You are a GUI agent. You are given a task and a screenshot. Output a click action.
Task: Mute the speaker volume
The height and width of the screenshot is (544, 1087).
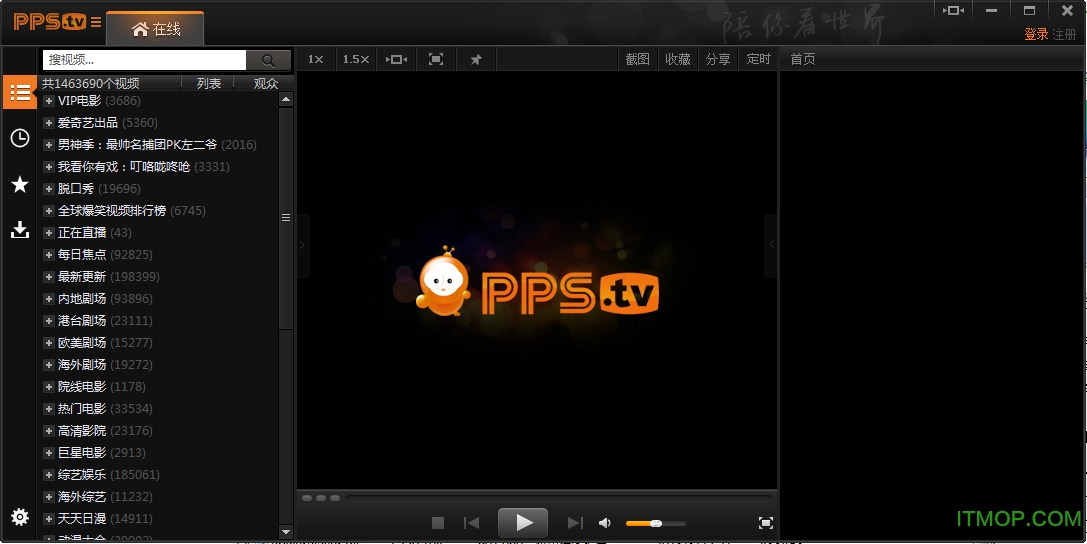tap(605, 523)
